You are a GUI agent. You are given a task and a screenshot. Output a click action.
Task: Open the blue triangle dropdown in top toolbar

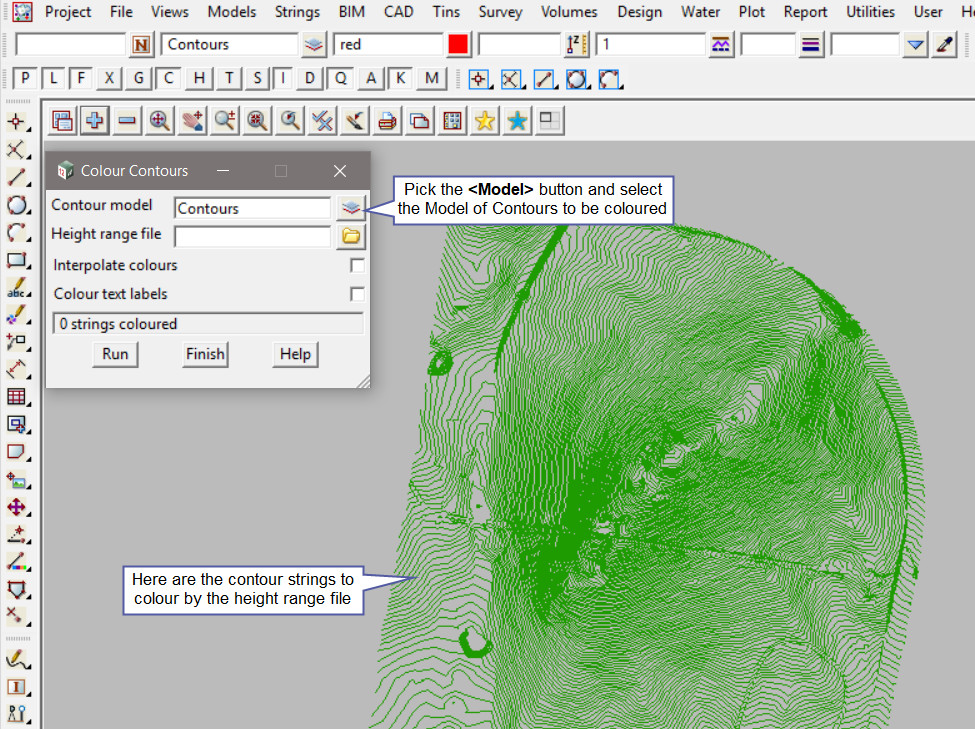point(915,45)
